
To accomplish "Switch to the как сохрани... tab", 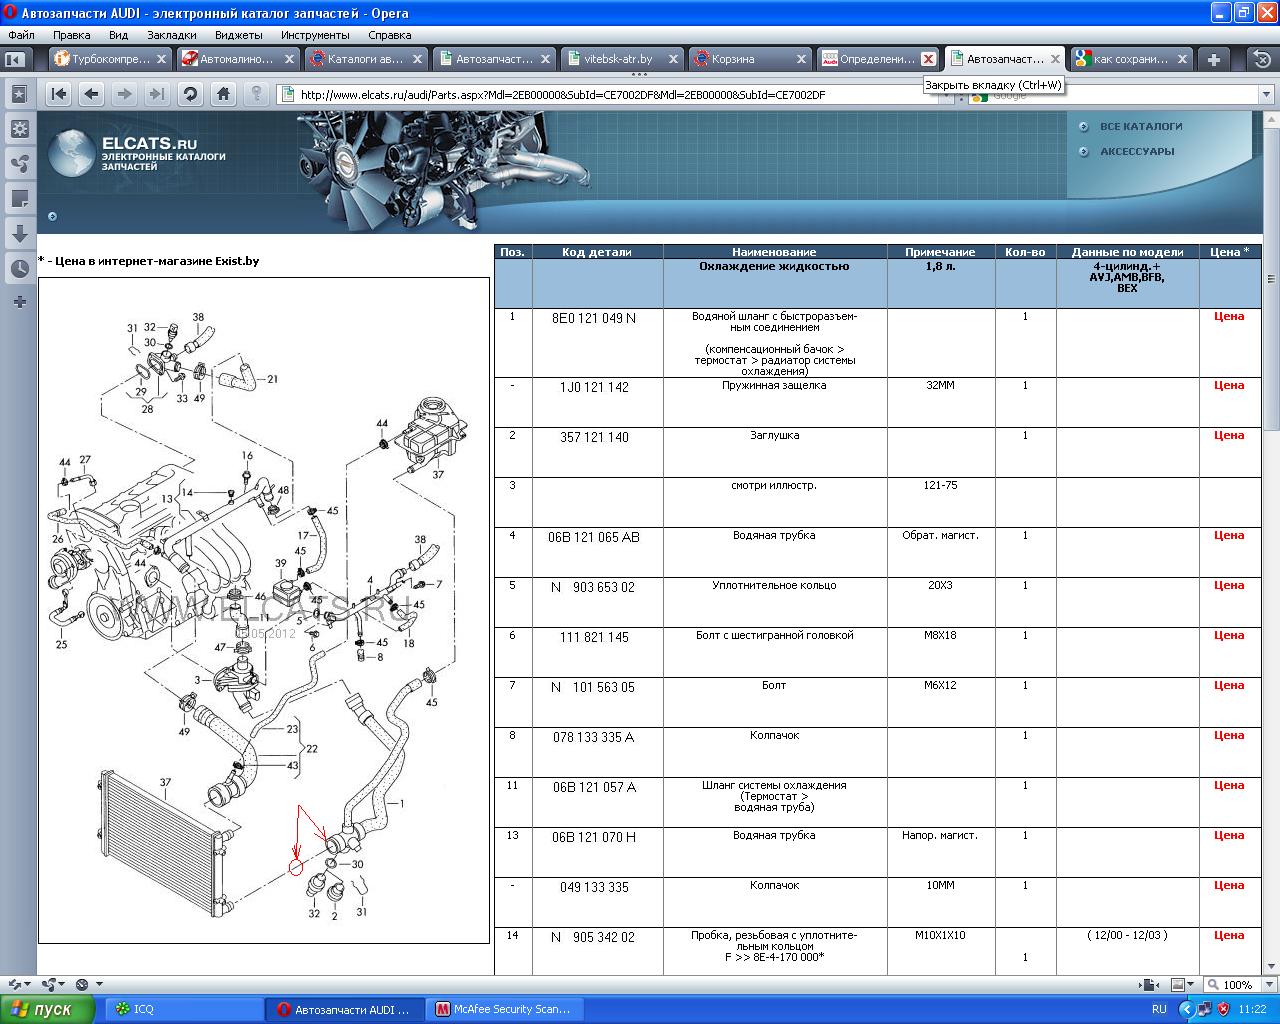I will coord(1130,59).
